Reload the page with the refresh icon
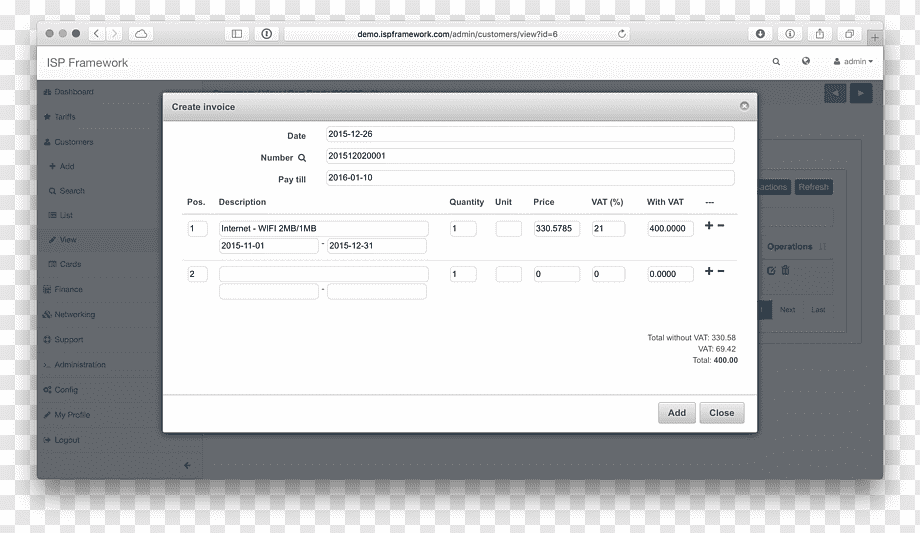920x533 pixels. click(622, 34)
